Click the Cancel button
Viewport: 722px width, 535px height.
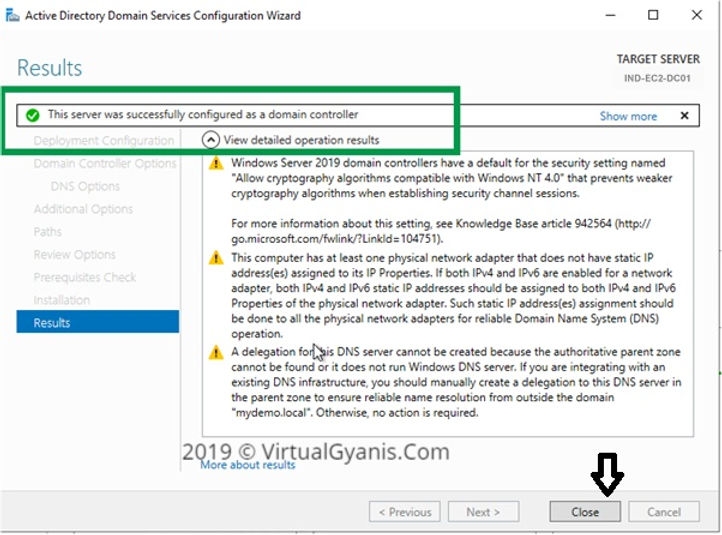pyautogui.click(x=664, y=512)
